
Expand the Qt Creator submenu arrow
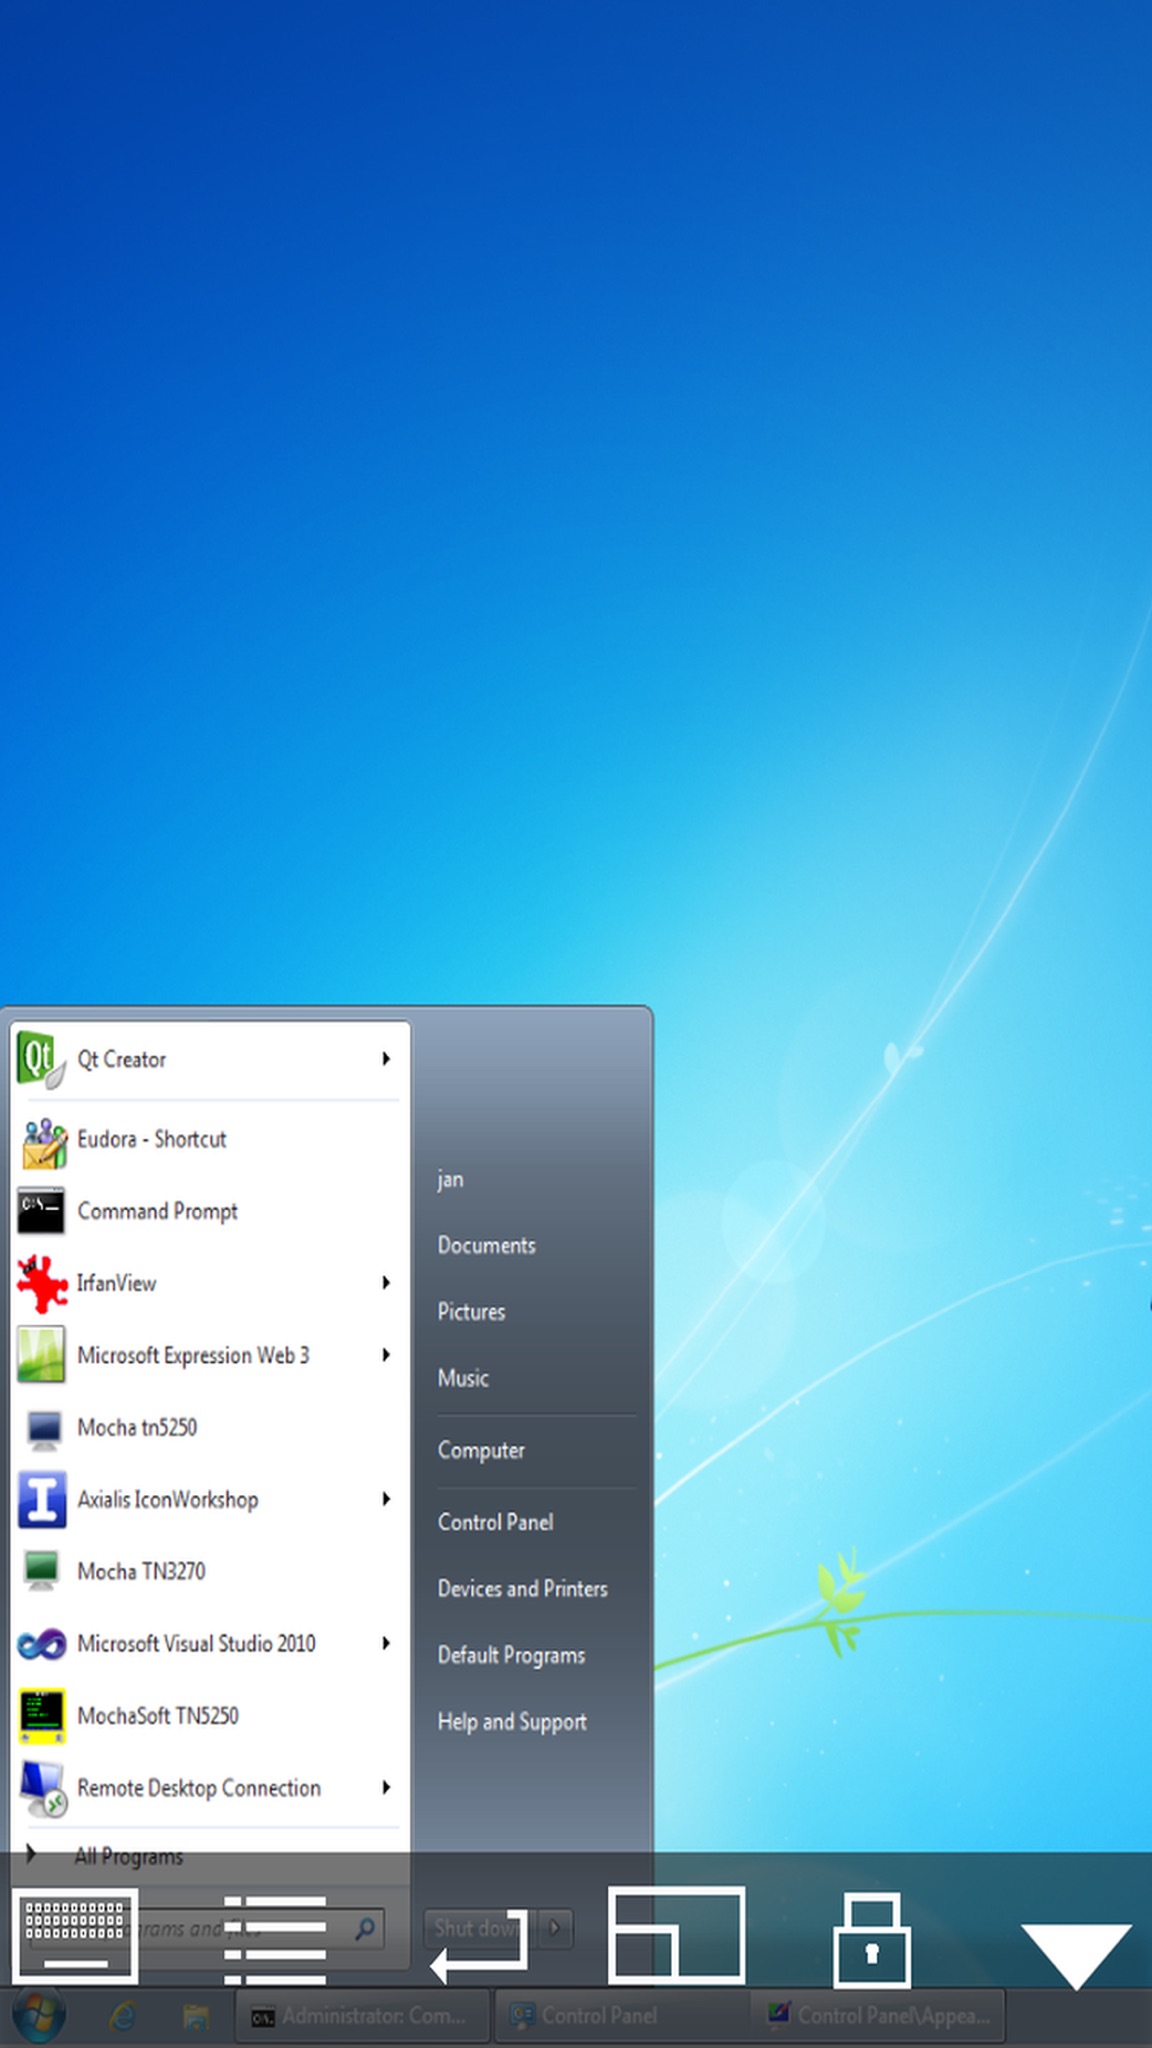point(385,1059)
